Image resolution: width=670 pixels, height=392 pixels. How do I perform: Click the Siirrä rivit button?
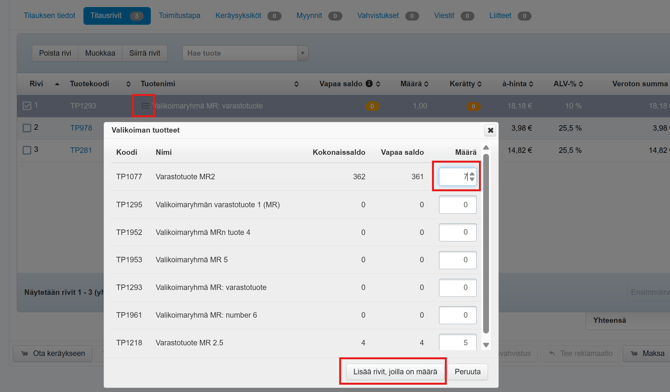(145, 53)
